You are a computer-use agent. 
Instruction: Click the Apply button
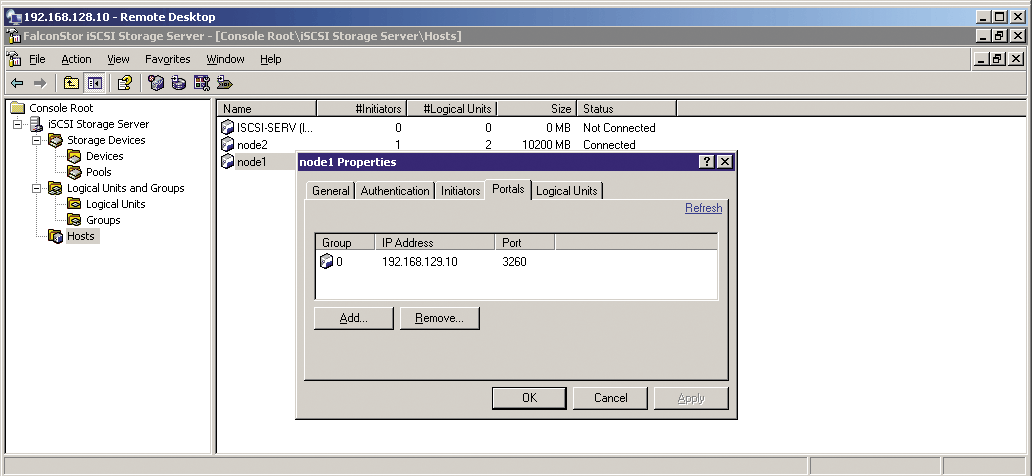pyautogui.click(x=691, y=398)
